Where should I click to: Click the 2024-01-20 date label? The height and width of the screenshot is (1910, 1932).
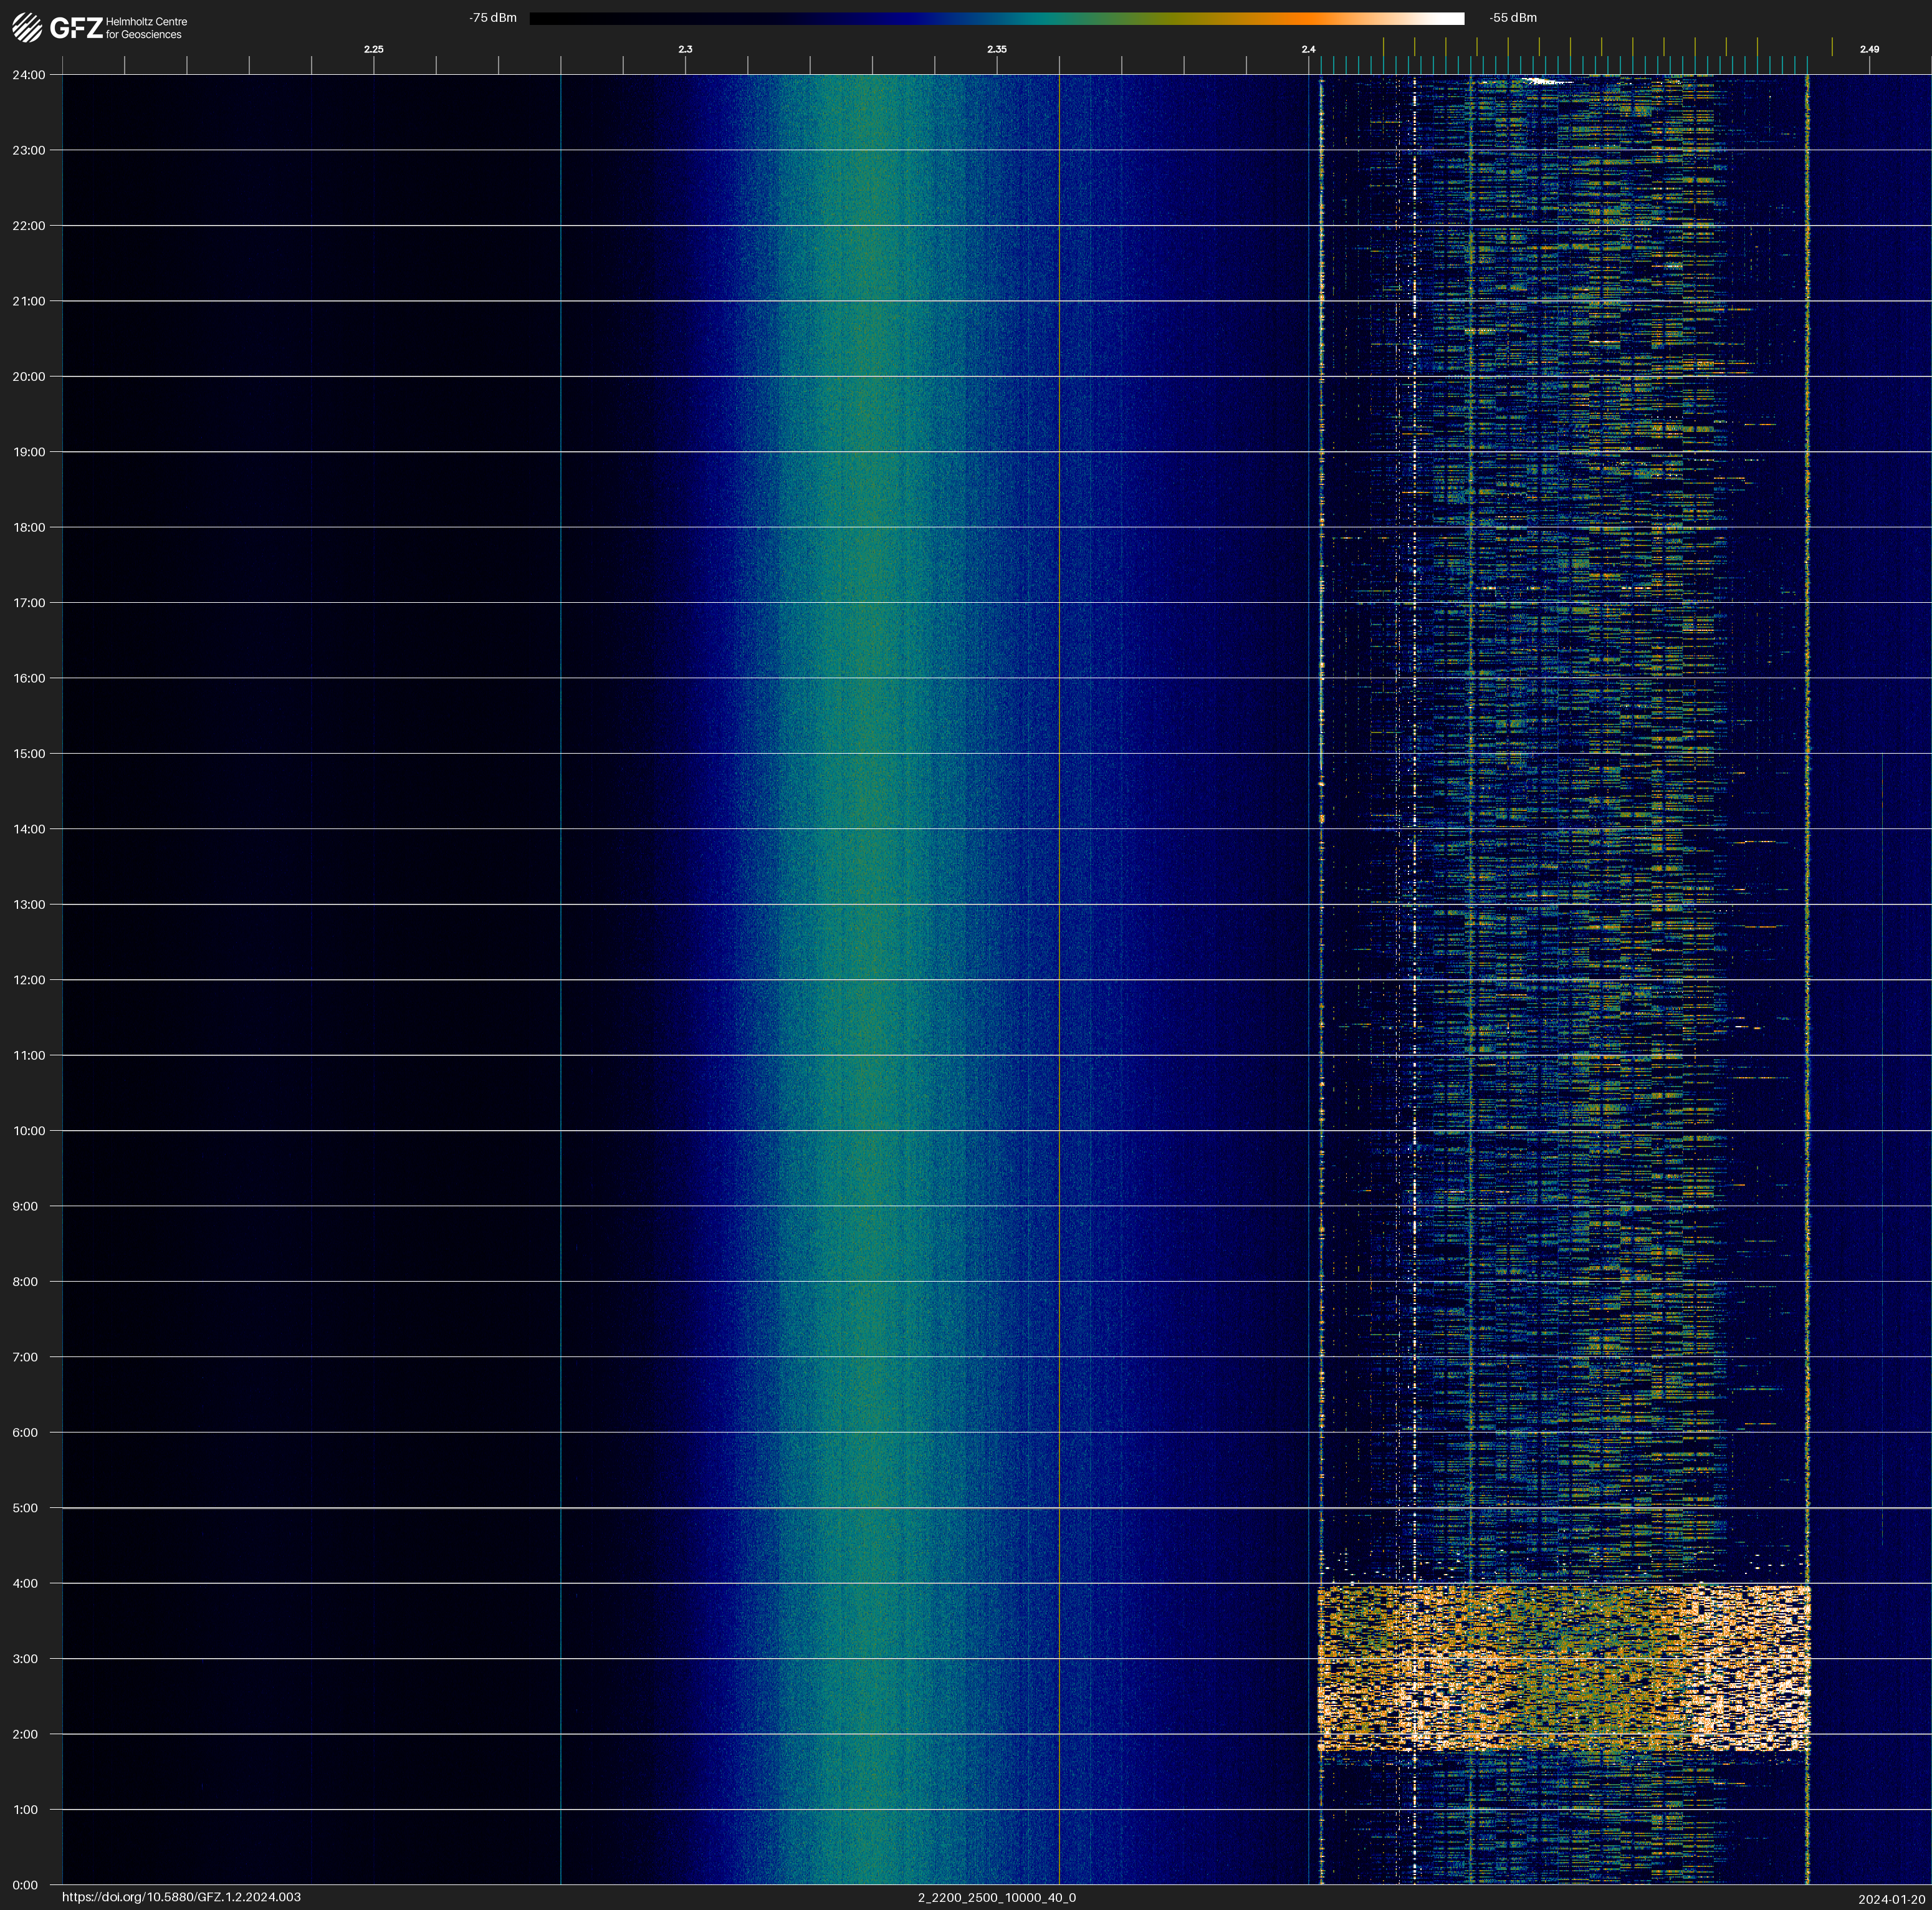(1891, 1899)
